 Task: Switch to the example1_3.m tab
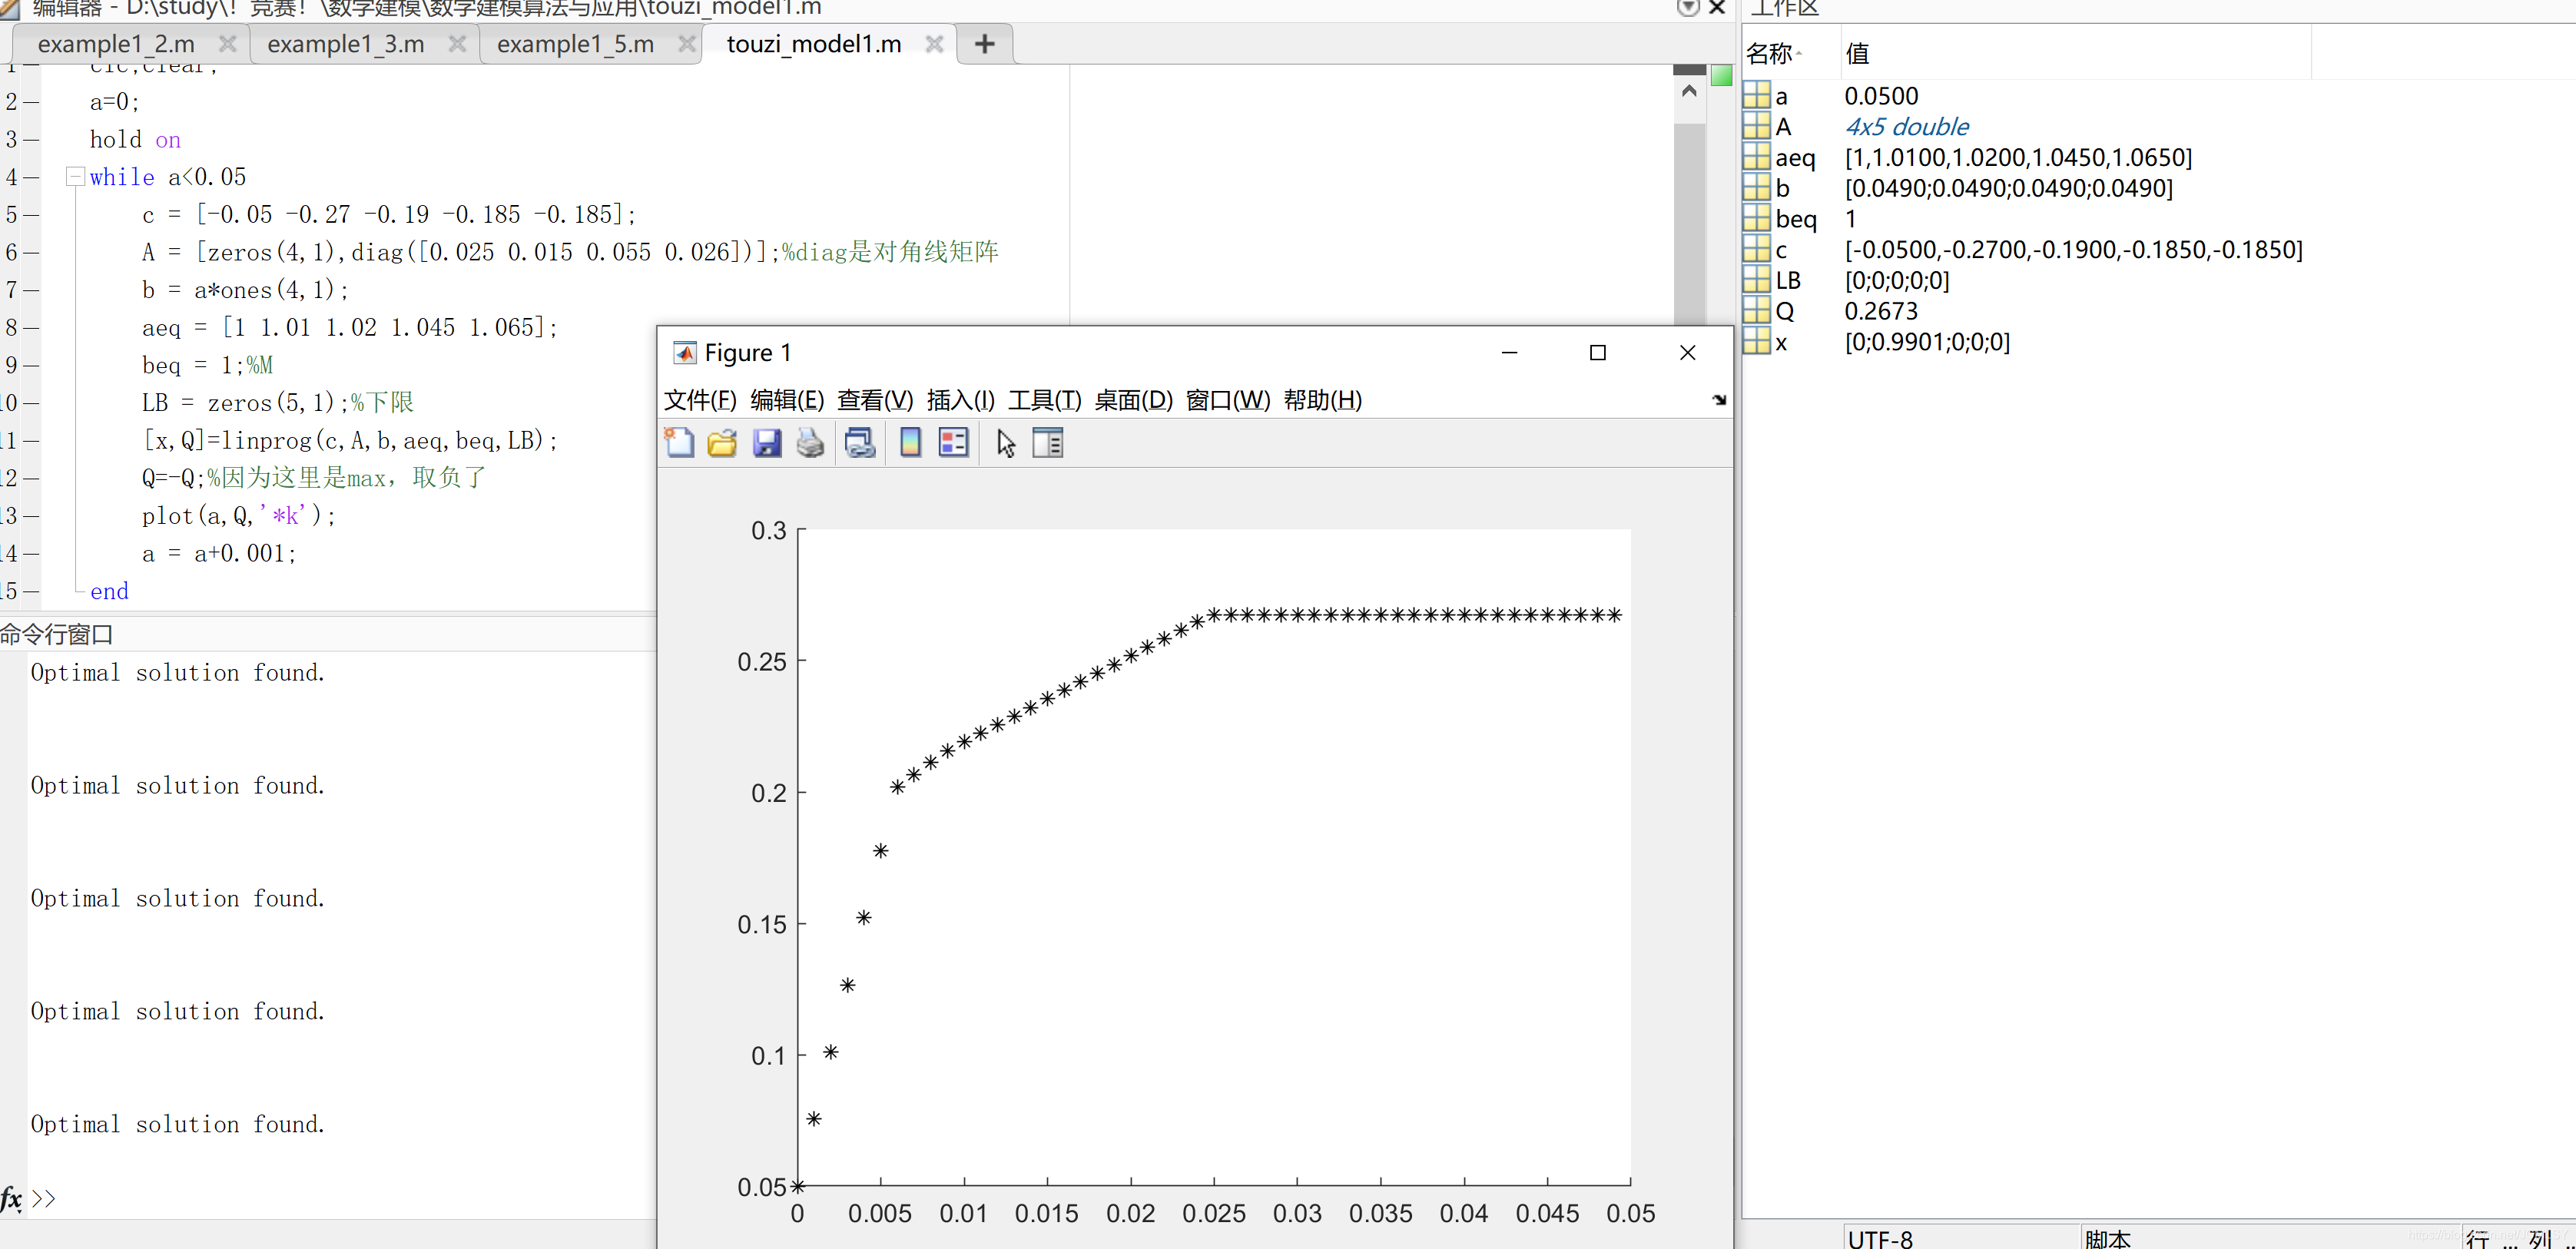345,44
